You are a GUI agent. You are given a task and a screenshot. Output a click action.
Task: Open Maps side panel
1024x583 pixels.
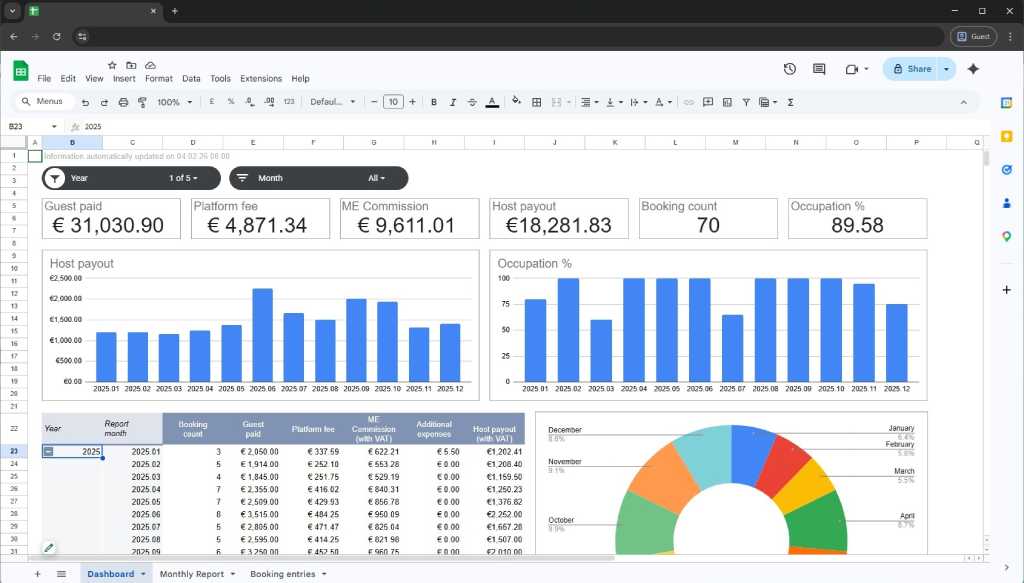[1006, 236]
